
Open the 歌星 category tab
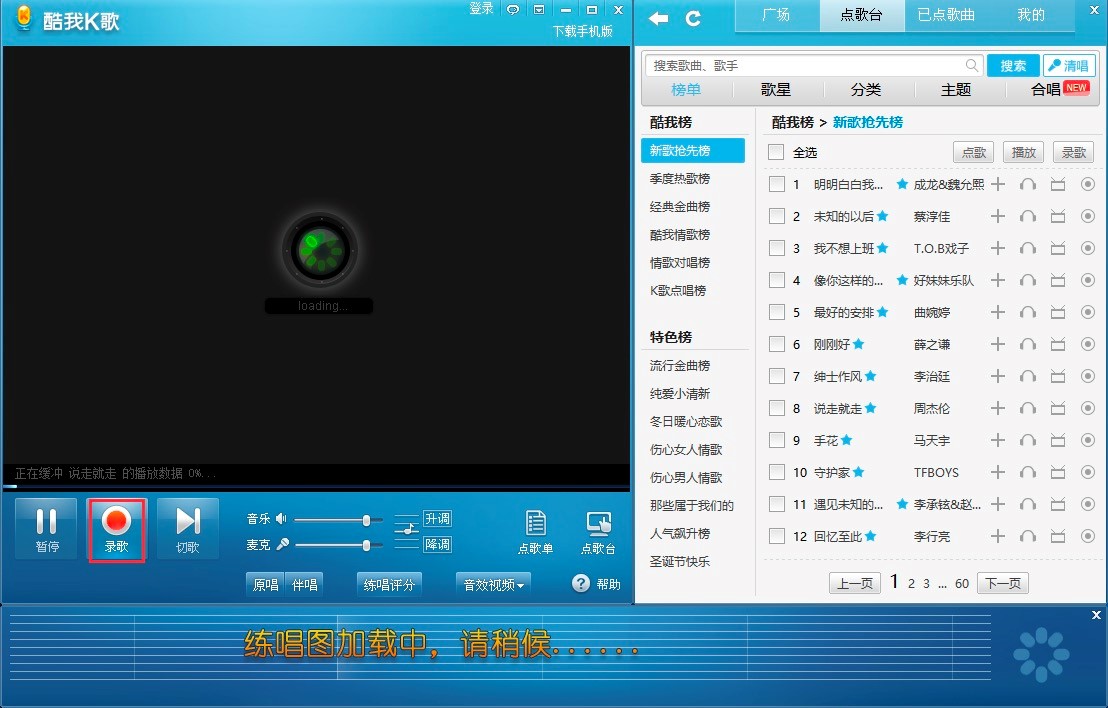[776, 89]
